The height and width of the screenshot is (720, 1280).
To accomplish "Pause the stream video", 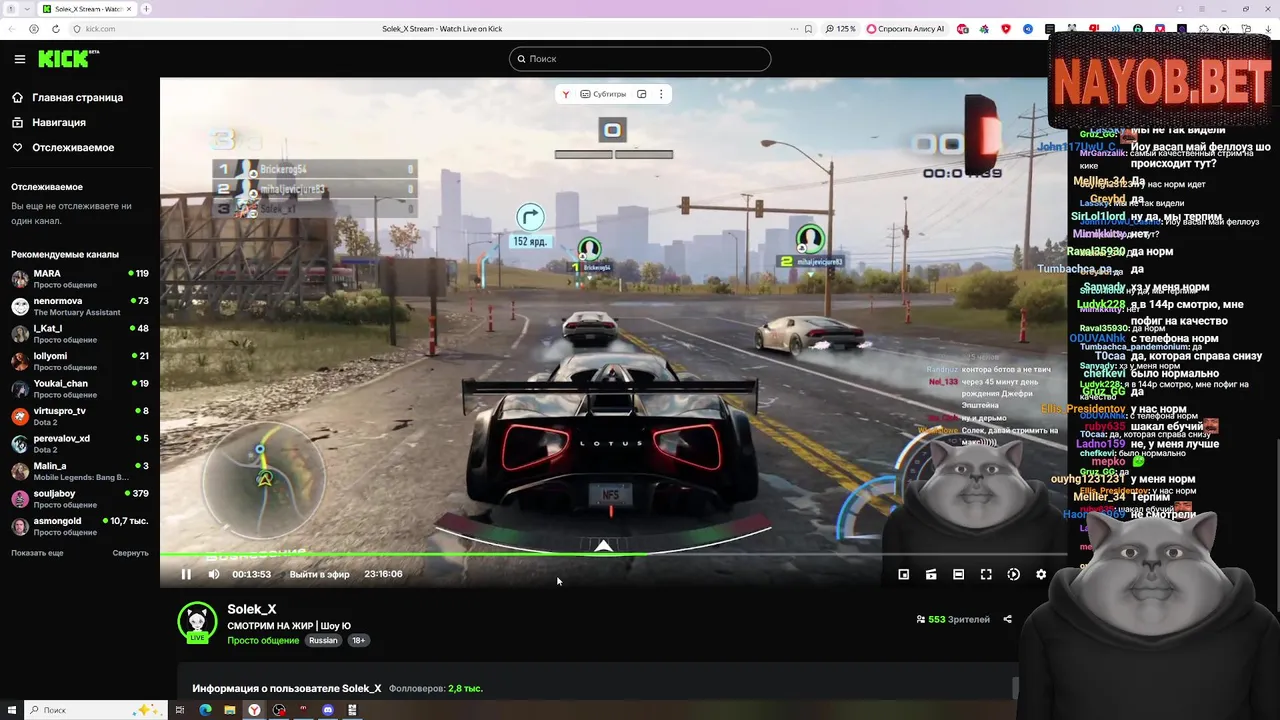I will click(186, 574).
